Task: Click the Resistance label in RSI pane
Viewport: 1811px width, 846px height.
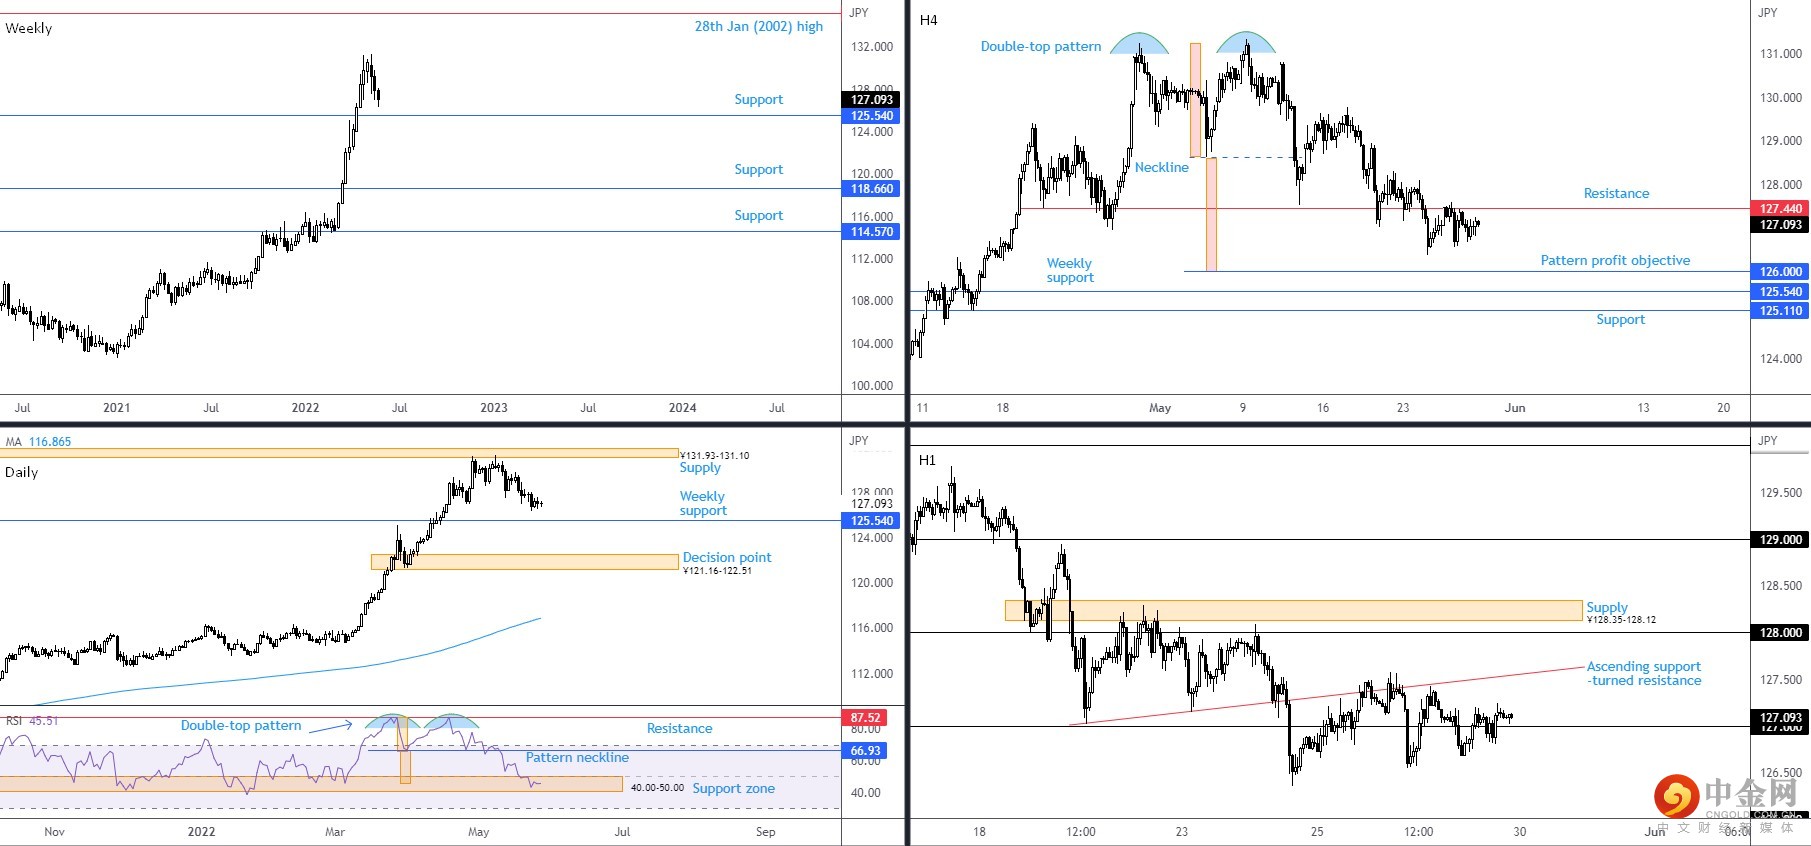Action: pos(679,728)
